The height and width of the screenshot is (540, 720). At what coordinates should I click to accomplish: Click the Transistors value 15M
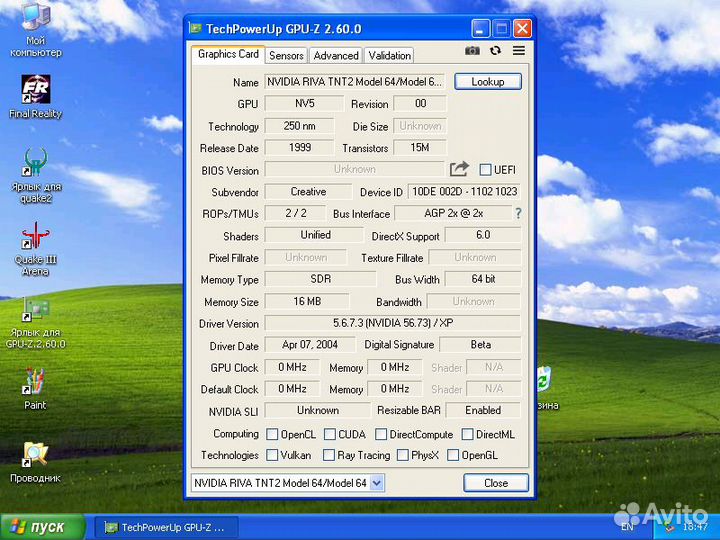pos(420,147)
